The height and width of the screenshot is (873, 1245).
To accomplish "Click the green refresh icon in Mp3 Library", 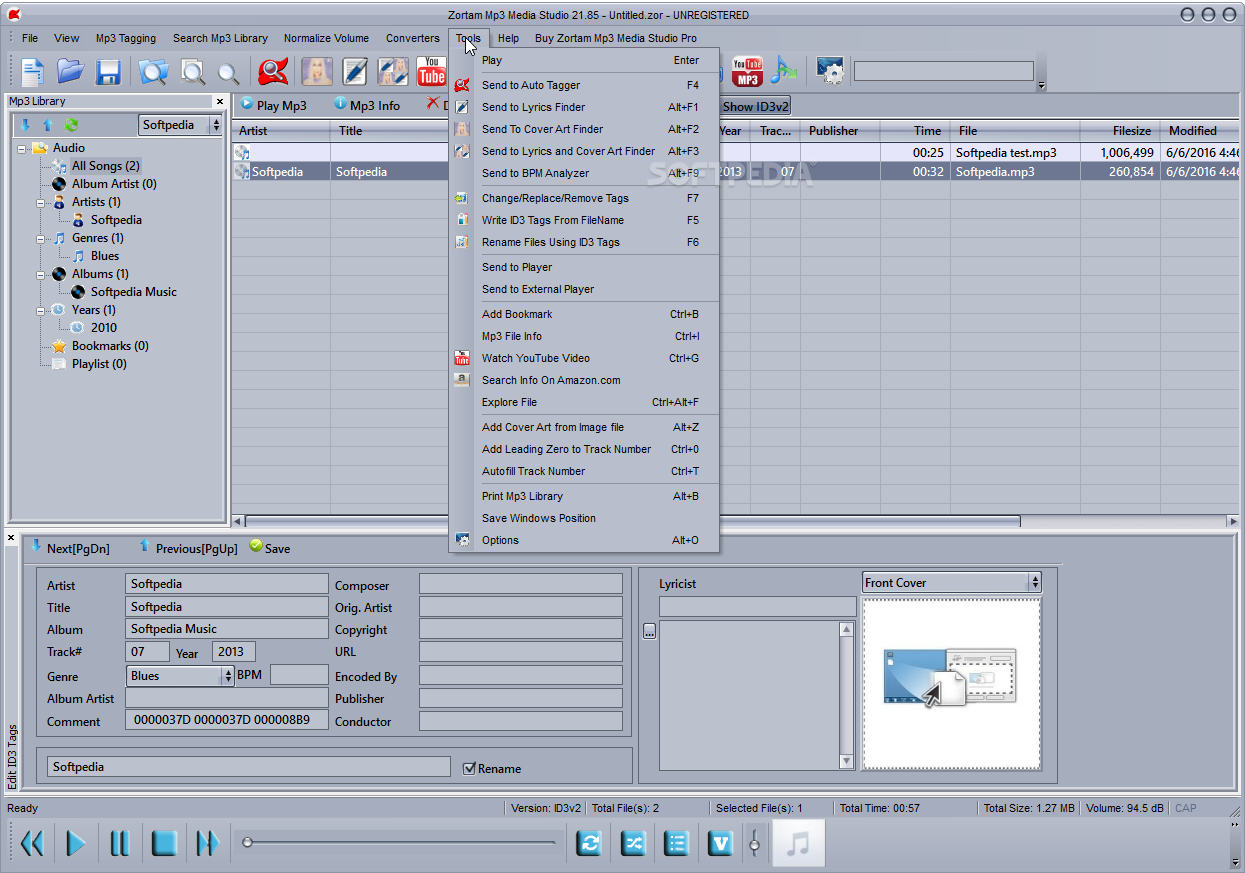I will pyautogui.click(x=71, y=125).
